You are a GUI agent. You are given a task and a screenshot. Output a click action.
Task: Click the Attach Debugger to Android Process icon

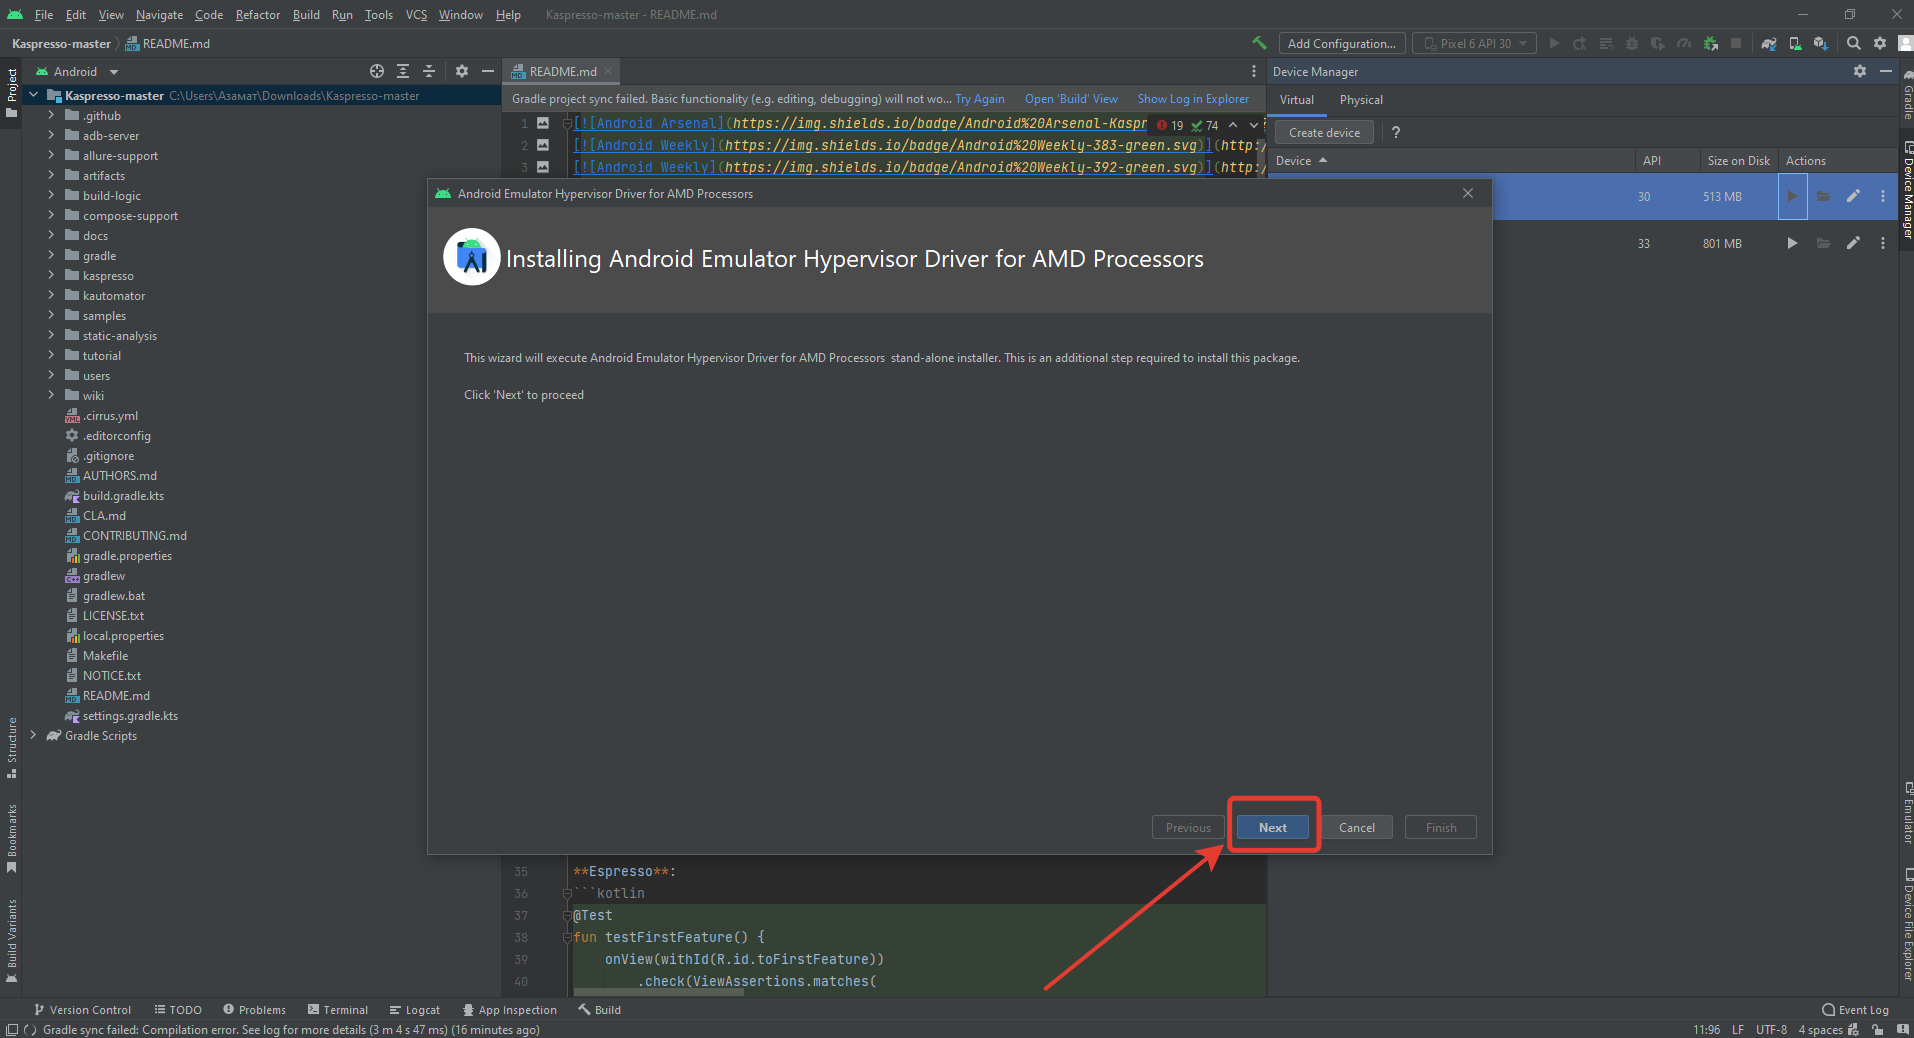pos(1711,43)
